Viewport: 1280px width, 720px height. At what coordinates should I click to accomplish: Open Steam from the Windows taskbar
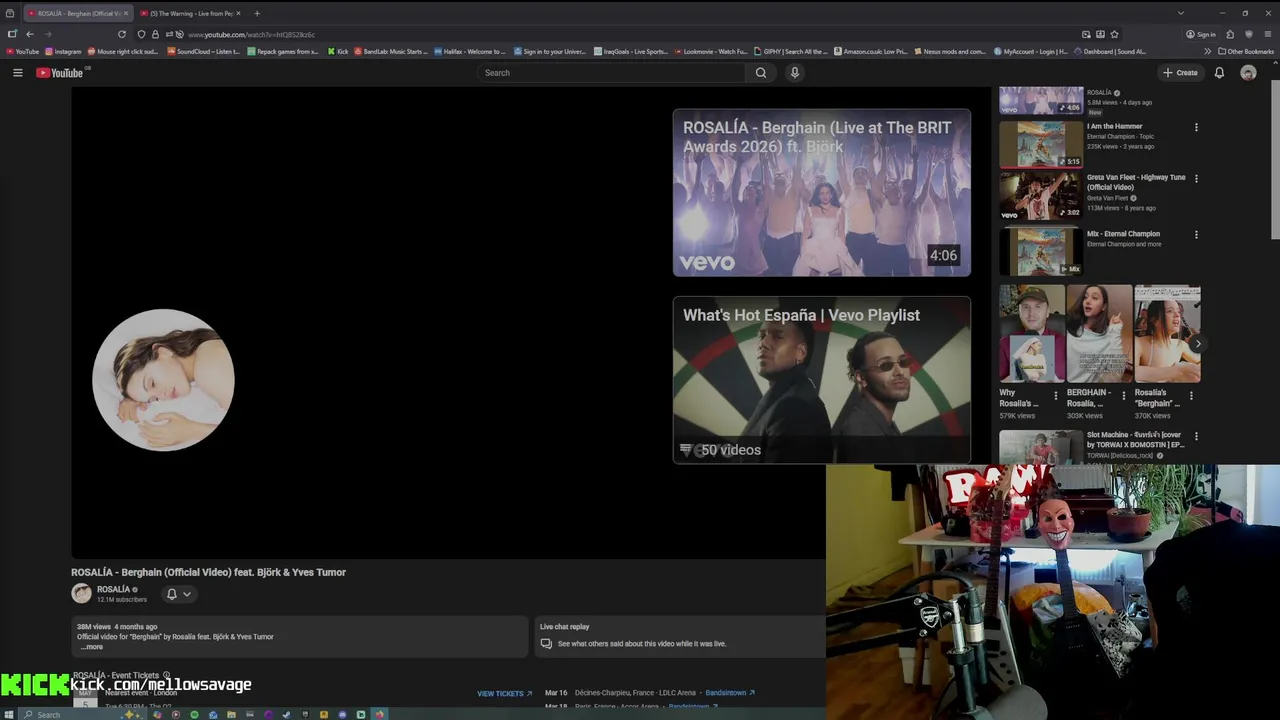pyautogui.click(x=286, y=714)
